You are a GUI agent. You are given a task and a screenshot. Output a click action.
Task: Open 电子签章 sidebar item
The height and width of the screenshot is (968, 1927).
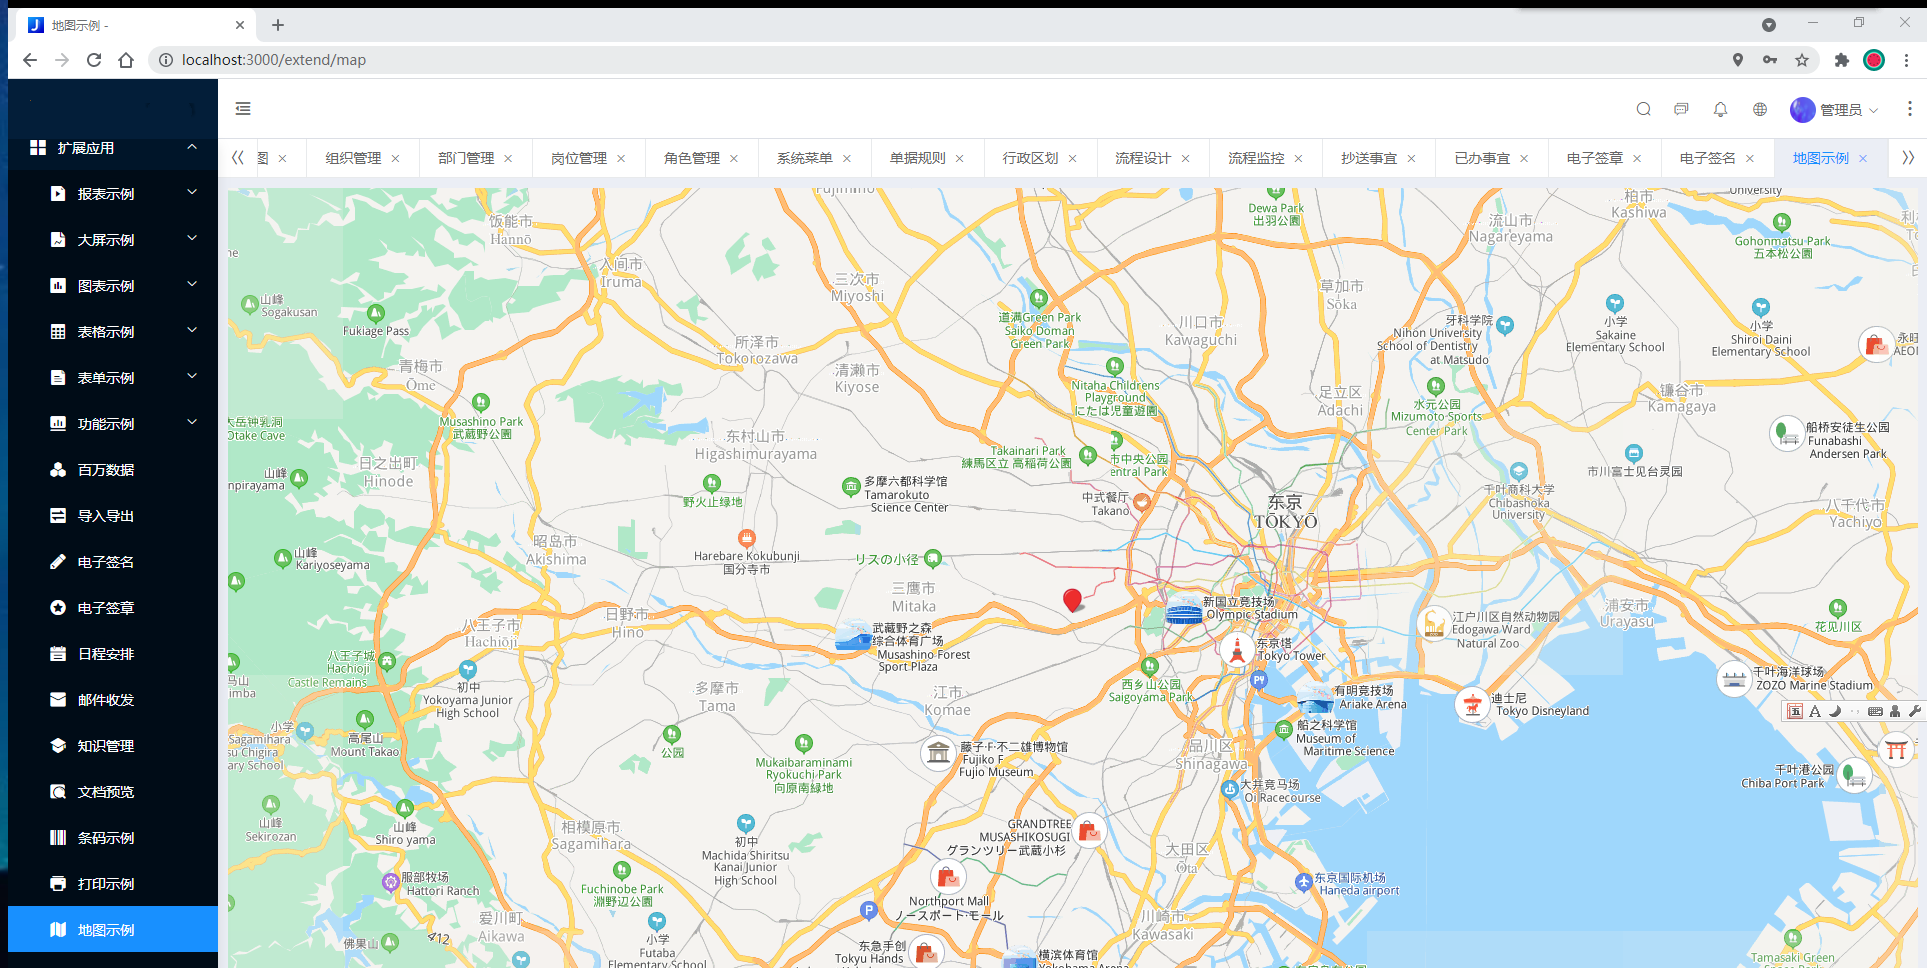tap(112, 608)
